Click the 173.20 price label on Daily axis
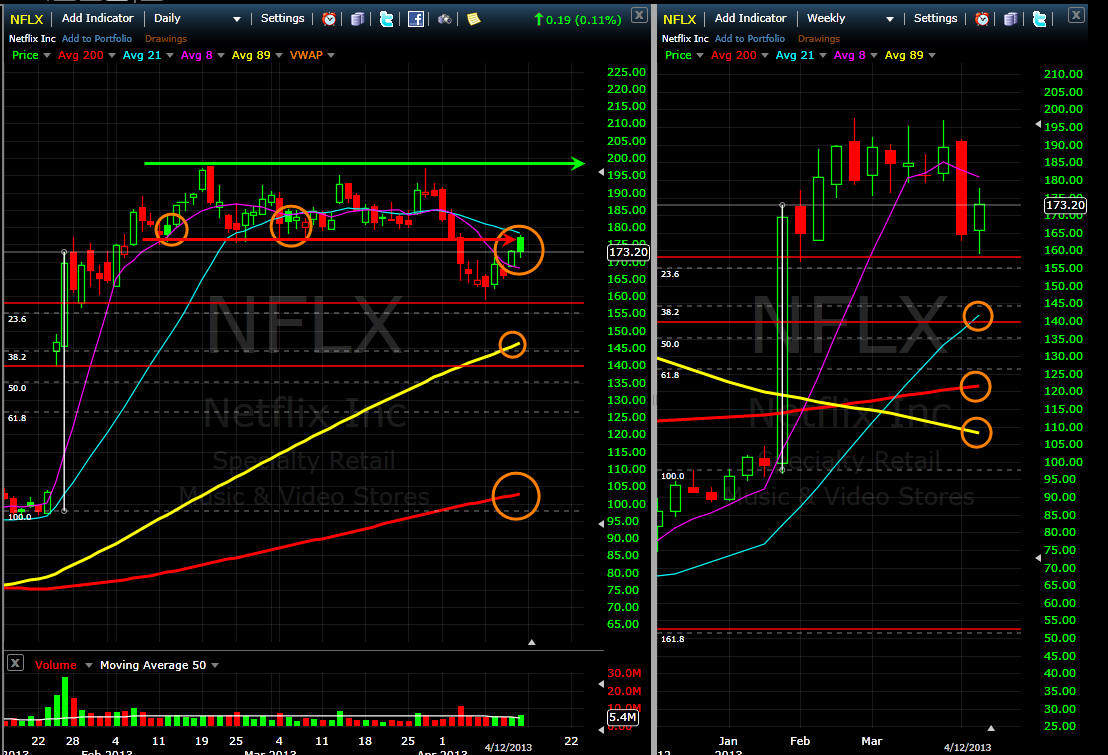This screenshot has height=755, width=1108. coord(628,252)
